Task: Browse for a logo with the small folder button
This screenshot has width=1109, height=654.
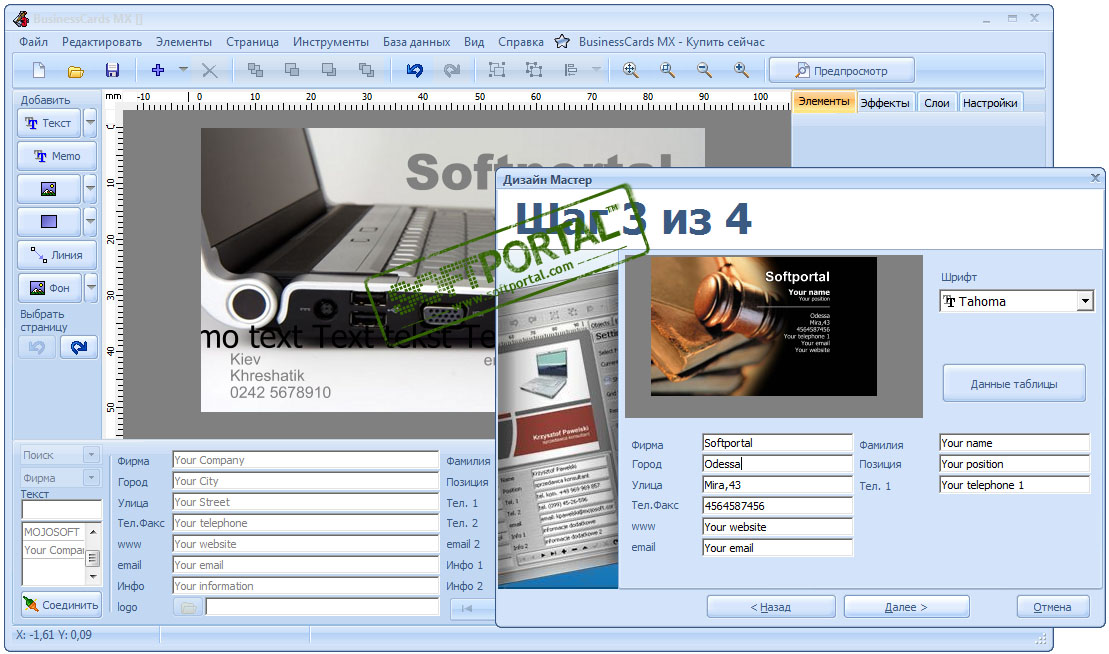Action: pyautogui.click(x=188, y=607)
